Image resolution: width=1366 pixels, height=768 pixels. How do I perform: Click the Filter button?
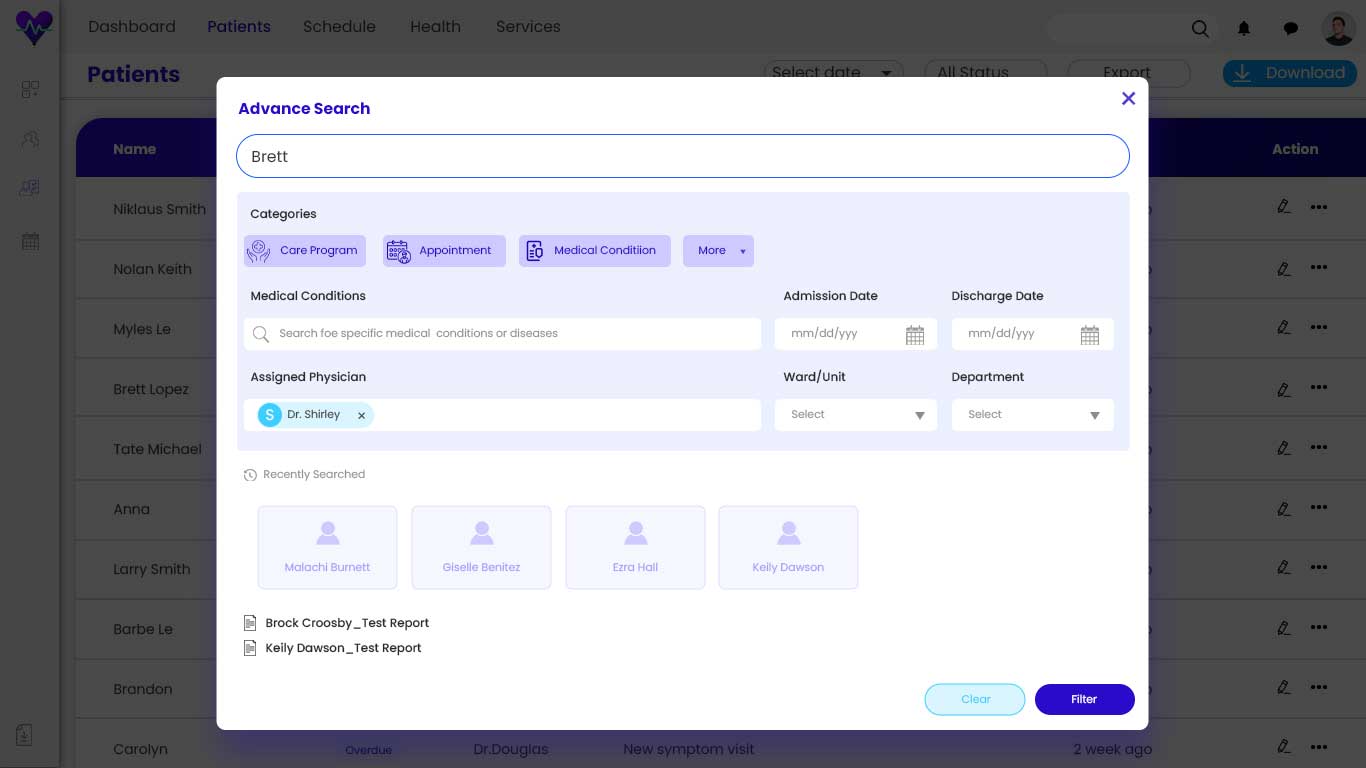pyautogui.click(x=1084, y=699)
